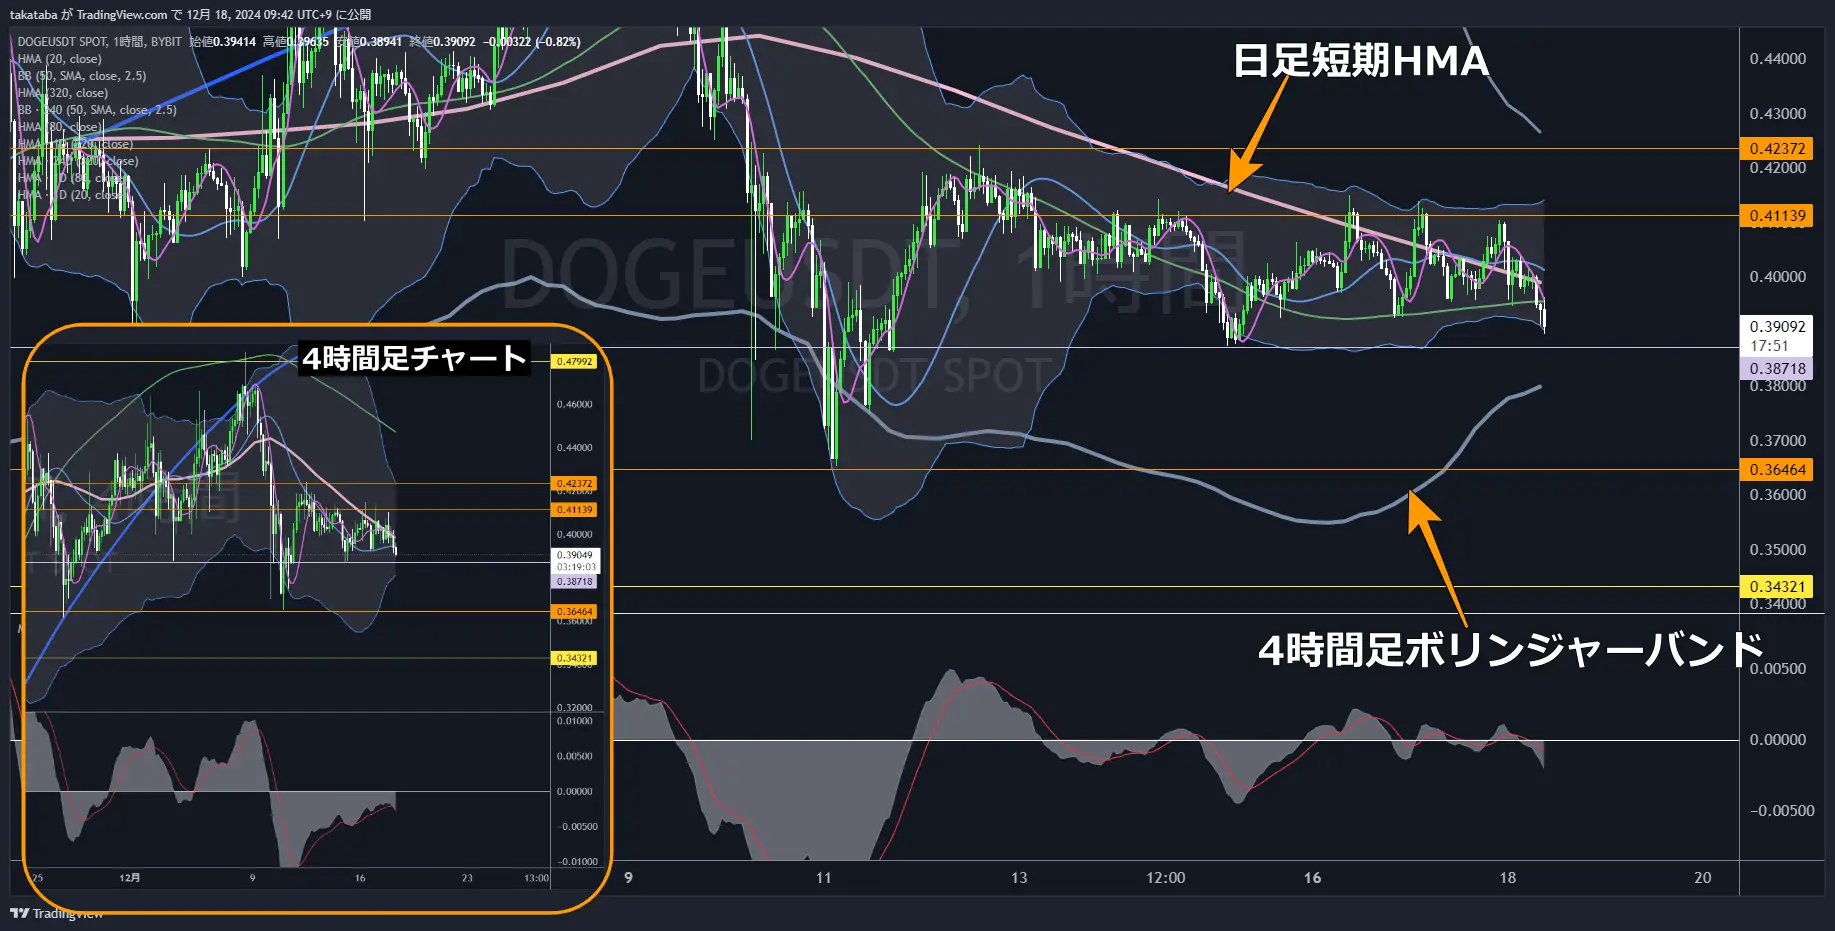Click the orange 0.42372 price label
1835x931 pixels.
click(x=1777, y=149)
